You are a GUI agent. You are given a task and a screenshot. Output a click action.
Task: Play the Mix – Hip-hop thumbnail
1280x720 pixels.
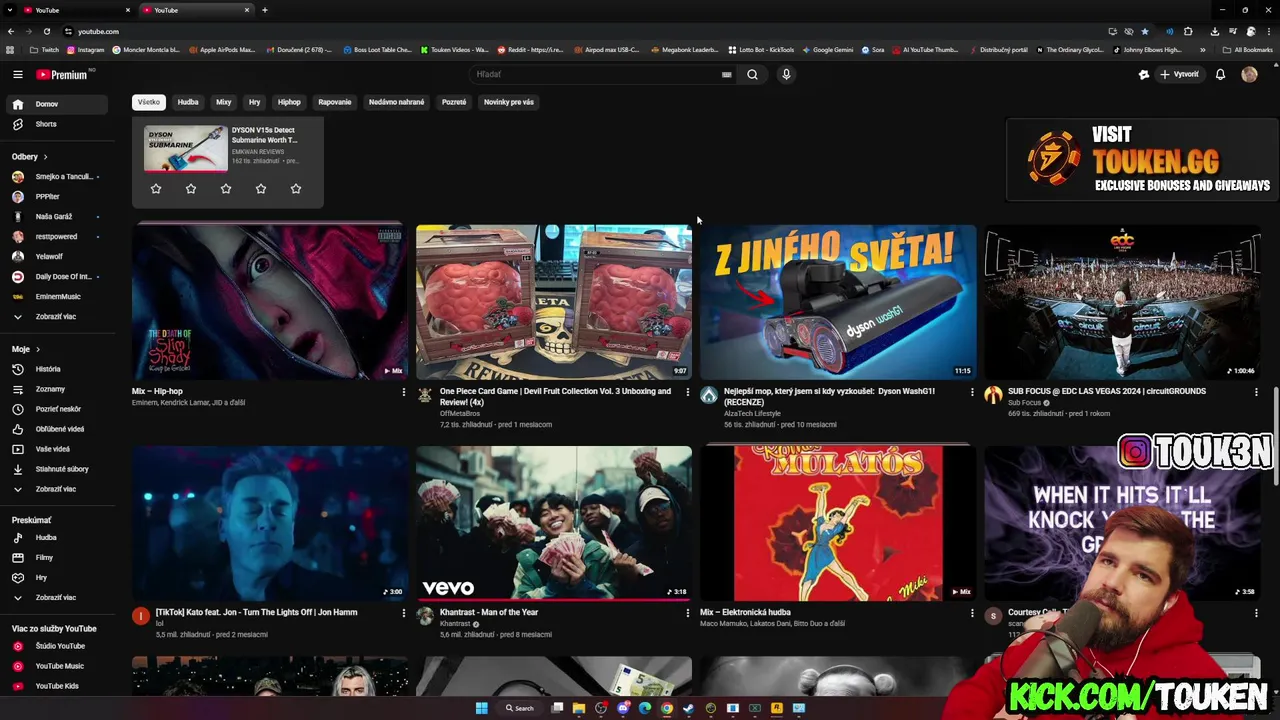[x=270, y=302]
